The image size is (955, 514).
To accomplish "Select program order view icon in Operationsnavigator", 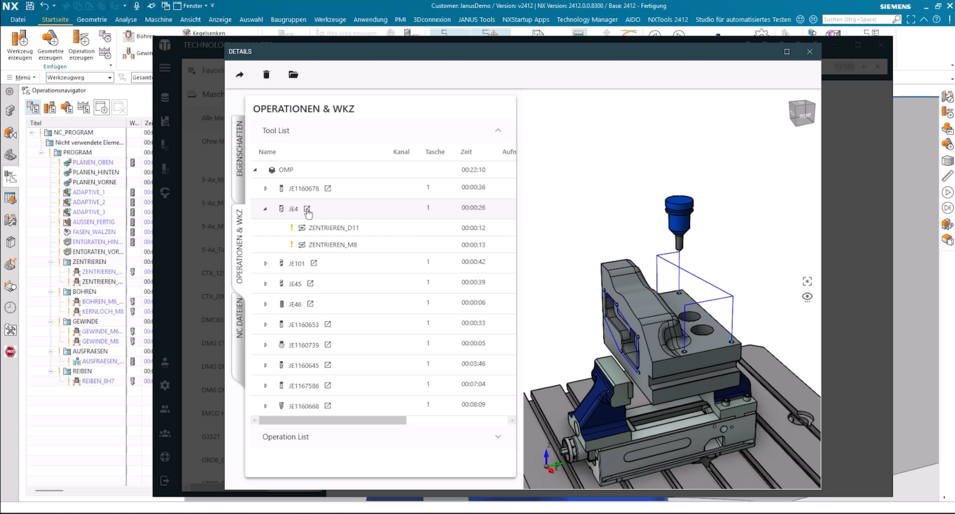I will 33,107.
